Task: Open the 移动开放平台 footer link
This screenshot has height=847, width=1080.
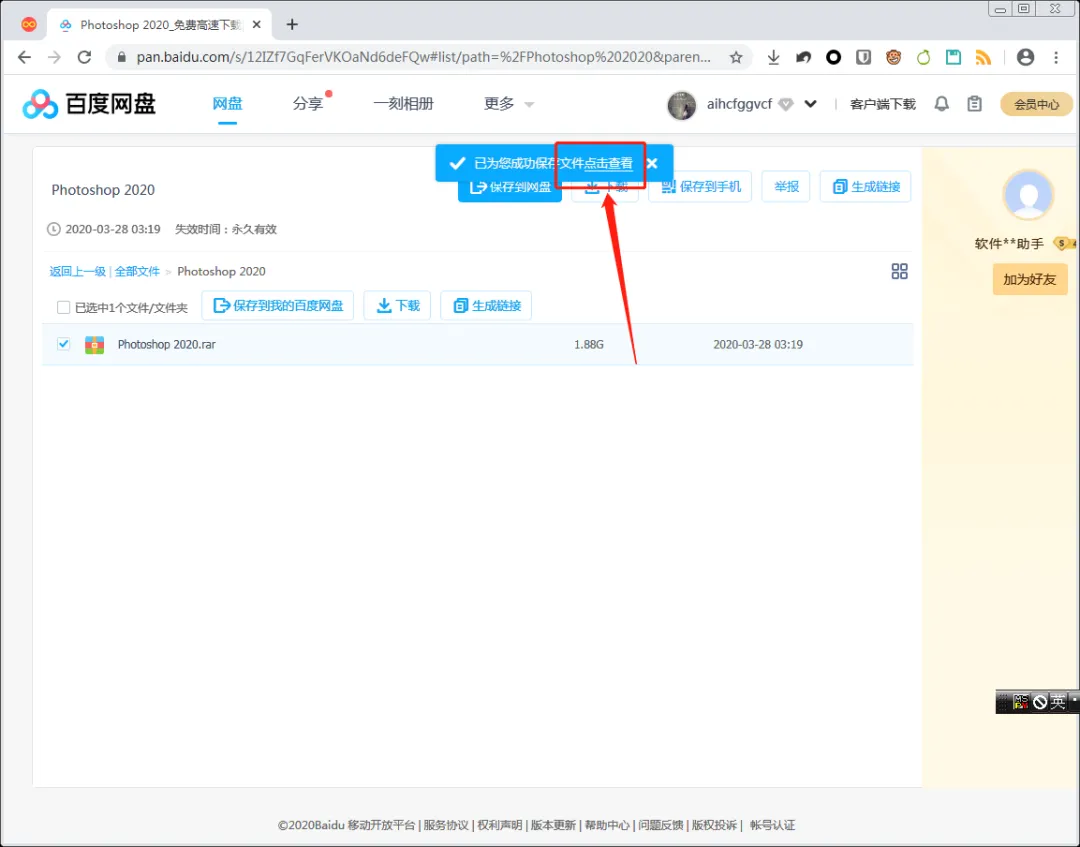Action: (x=381, y=825)
